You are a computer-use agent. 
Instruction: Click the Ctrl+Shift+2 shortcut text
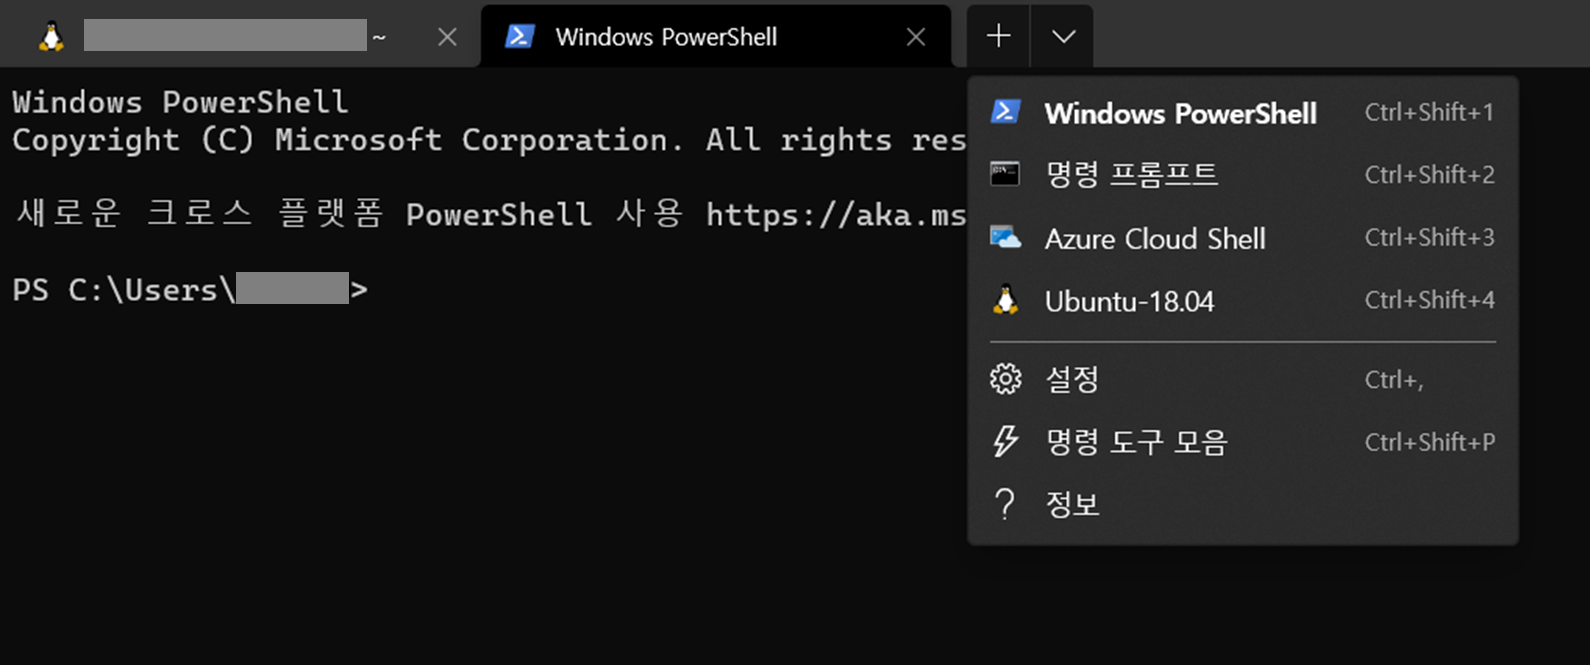(1429, 175)
